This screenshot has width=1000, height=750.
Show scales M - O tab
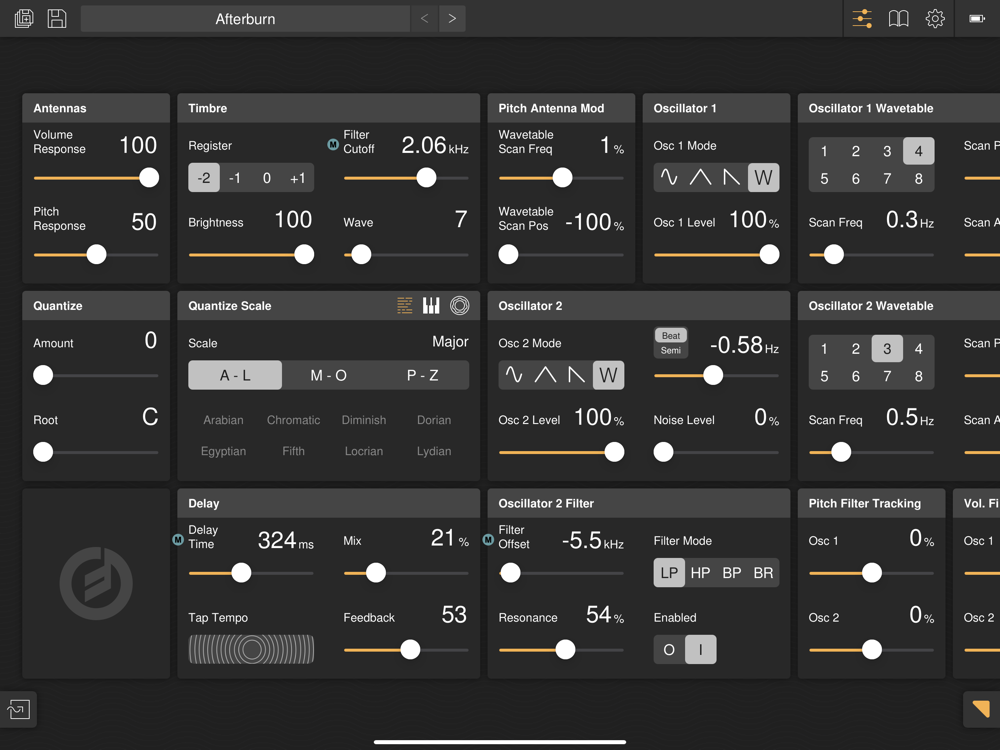point(328,375)
